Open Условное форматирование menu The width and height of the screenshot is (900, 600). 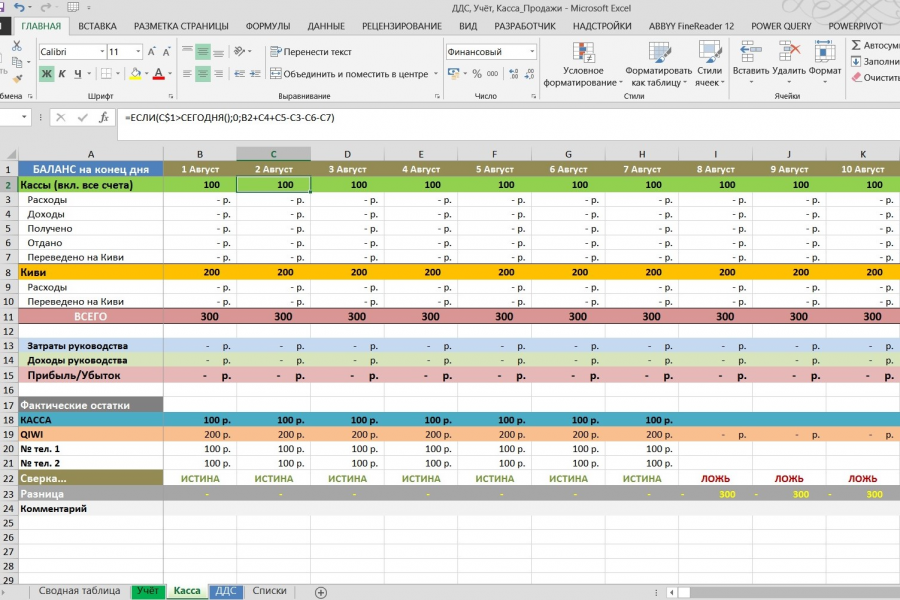583,64
